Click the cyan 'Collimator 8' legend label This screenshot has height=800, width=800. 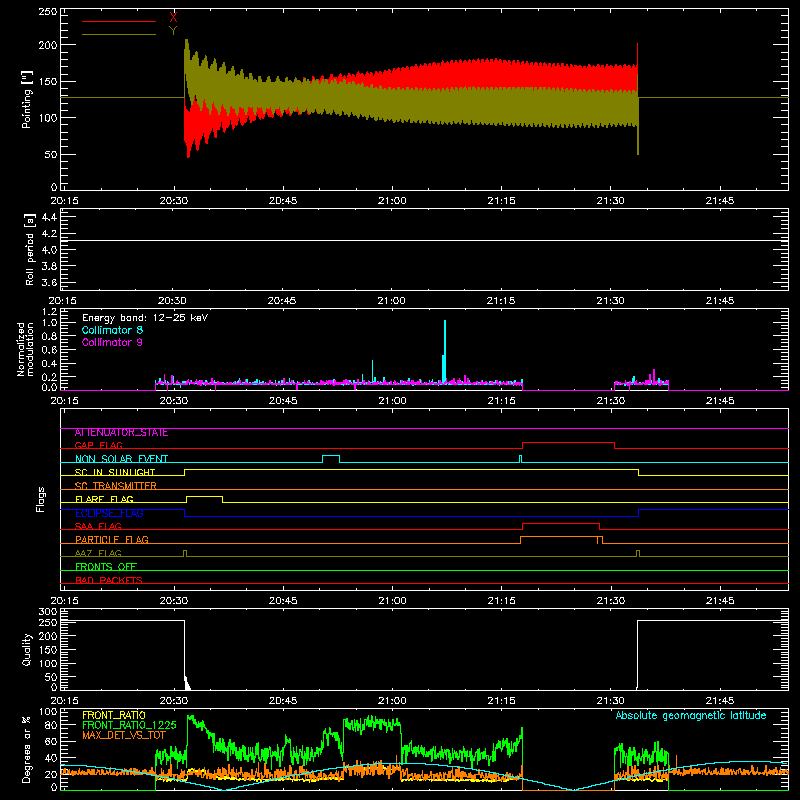(112, 330)
